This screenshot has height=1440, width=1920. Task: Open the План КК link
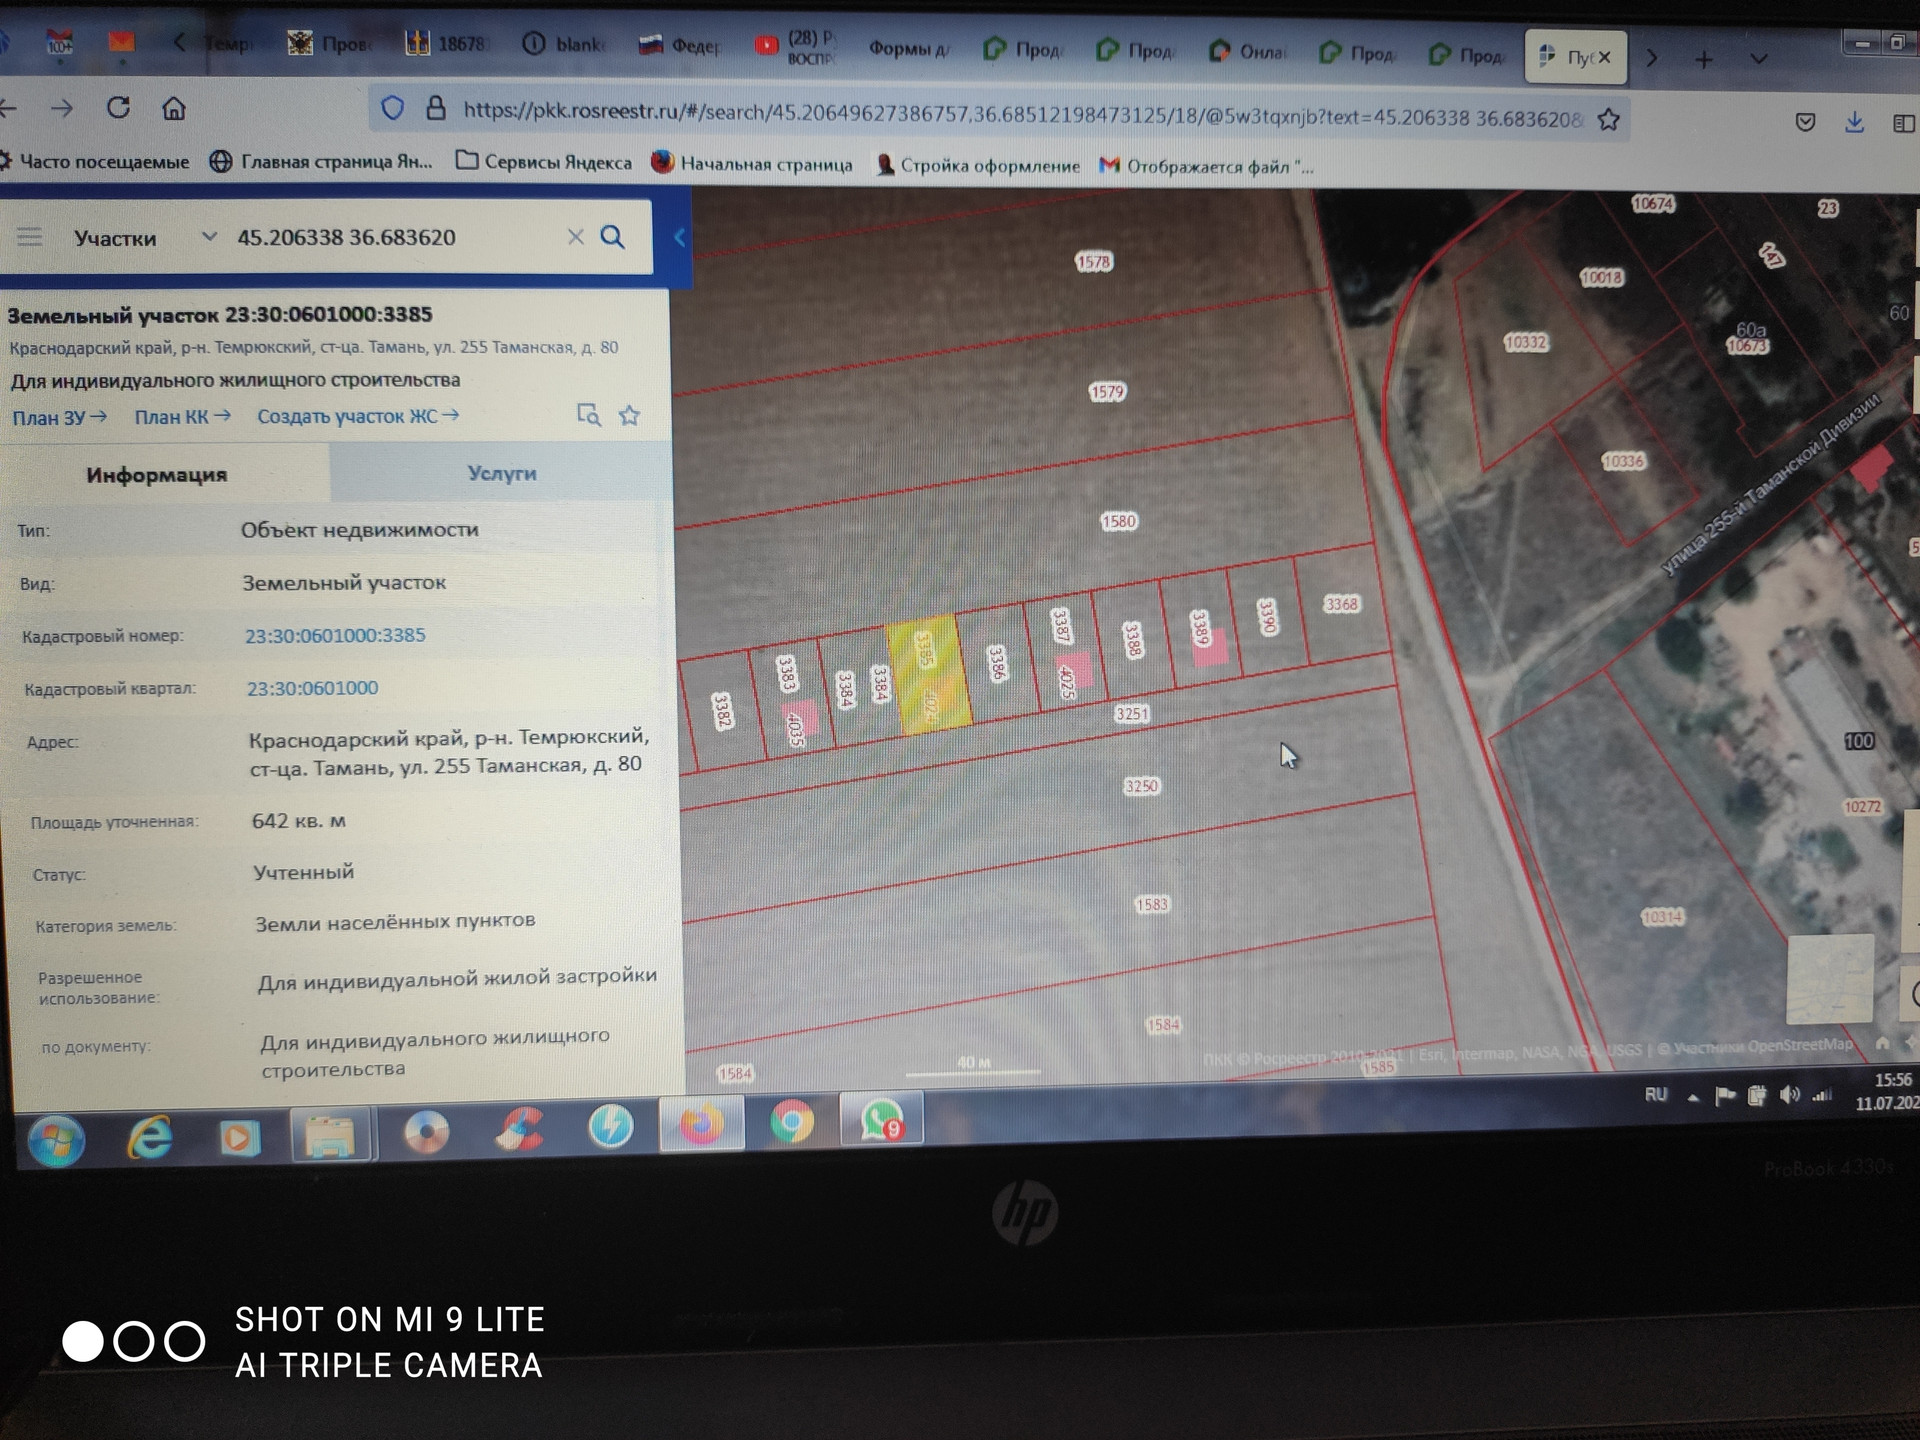click(182, 416)
